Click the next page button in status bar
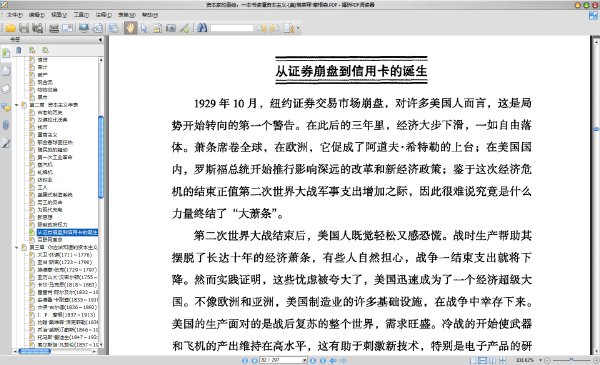The image size is (600, 365). pyautogui.click(x=313, y=360)
